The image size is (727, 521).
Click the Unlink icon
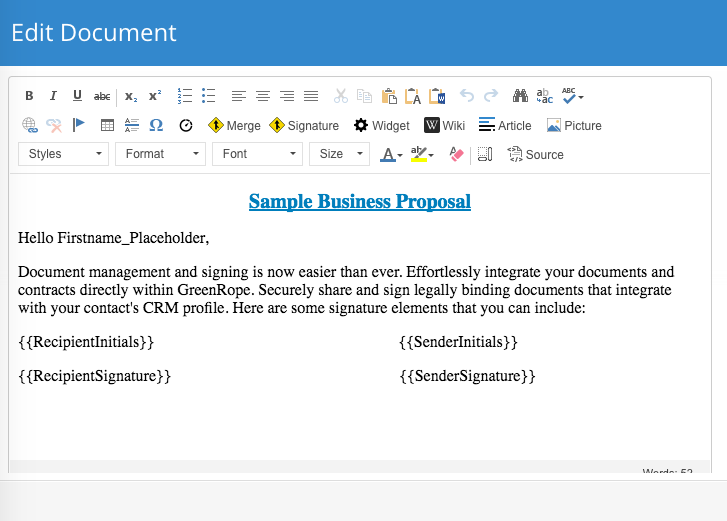[54, 125]
